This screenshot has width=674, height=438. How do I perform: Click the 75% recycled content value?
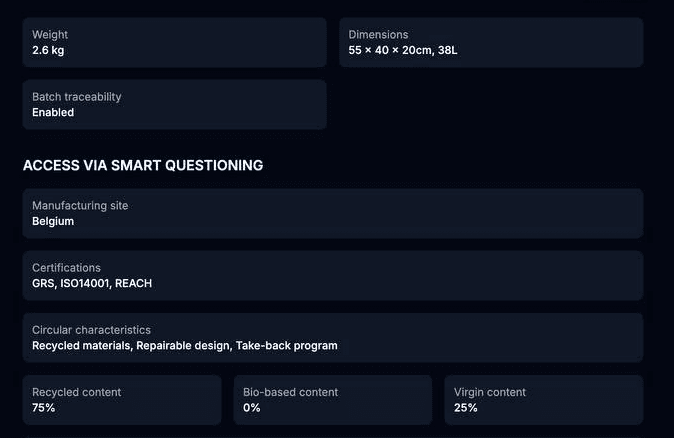[x=44, y=408]
